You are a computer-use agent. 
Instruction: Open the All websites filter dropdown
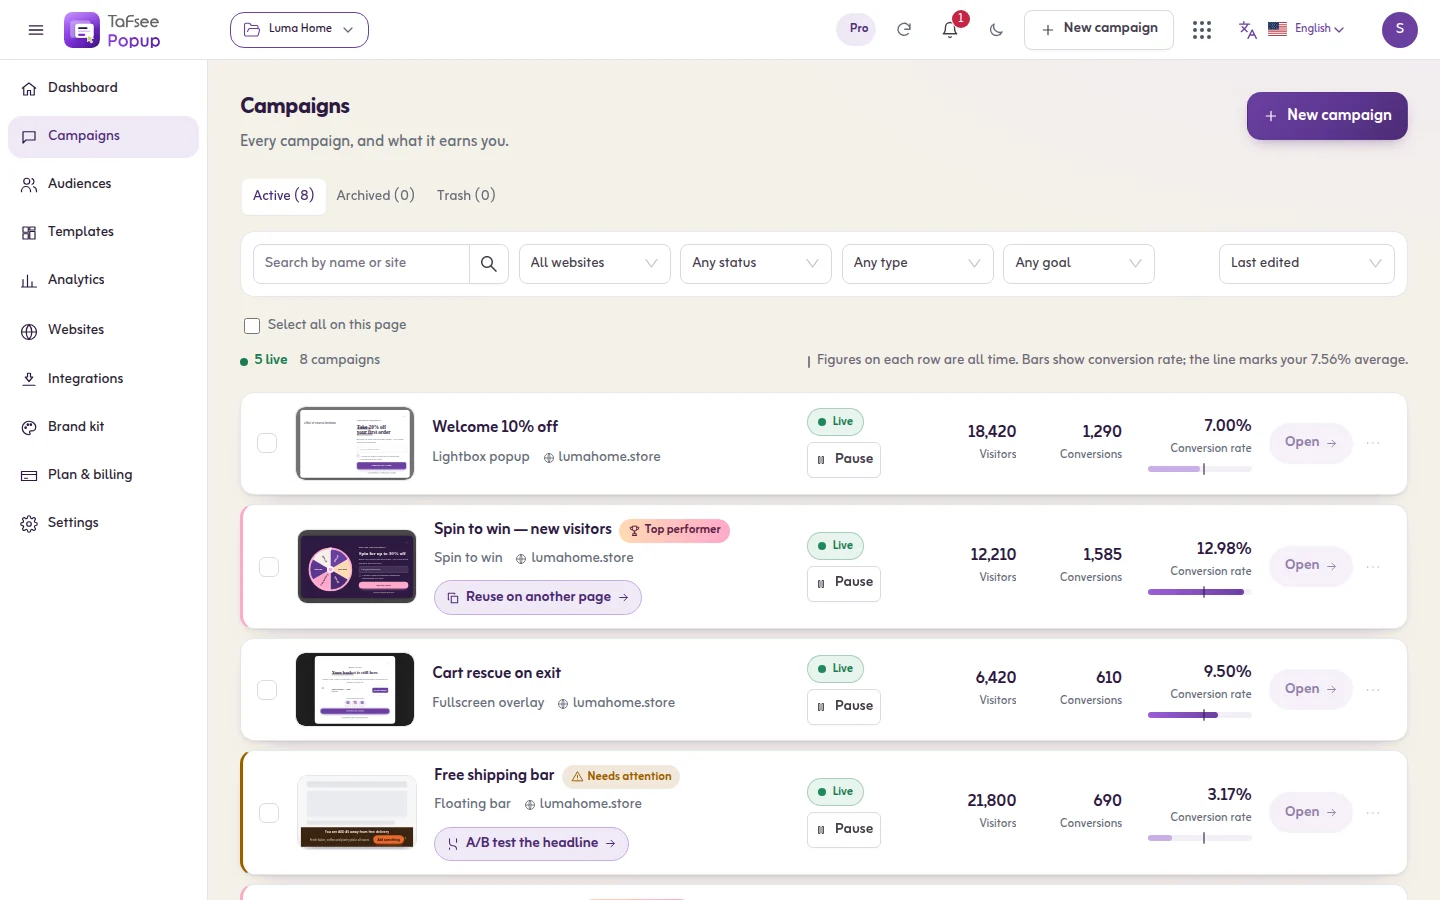pyautogui.click(x=594, y=264)
